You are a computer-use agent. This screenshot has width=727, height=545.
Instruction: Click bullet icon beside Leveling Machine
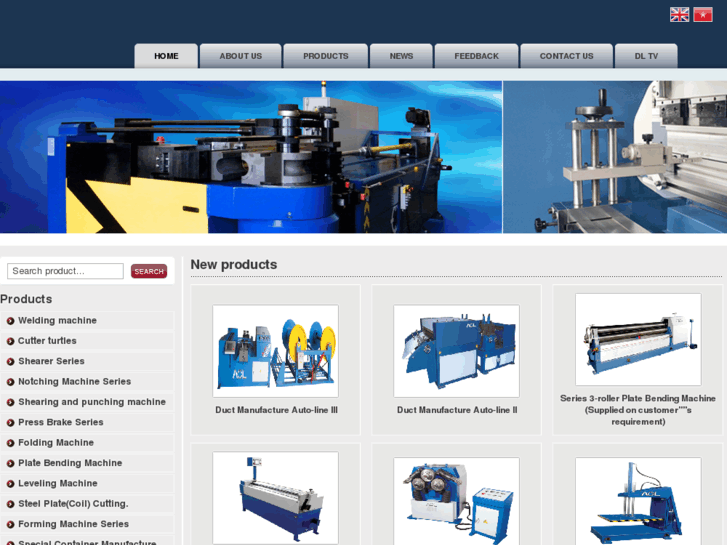tap(10, 484)
